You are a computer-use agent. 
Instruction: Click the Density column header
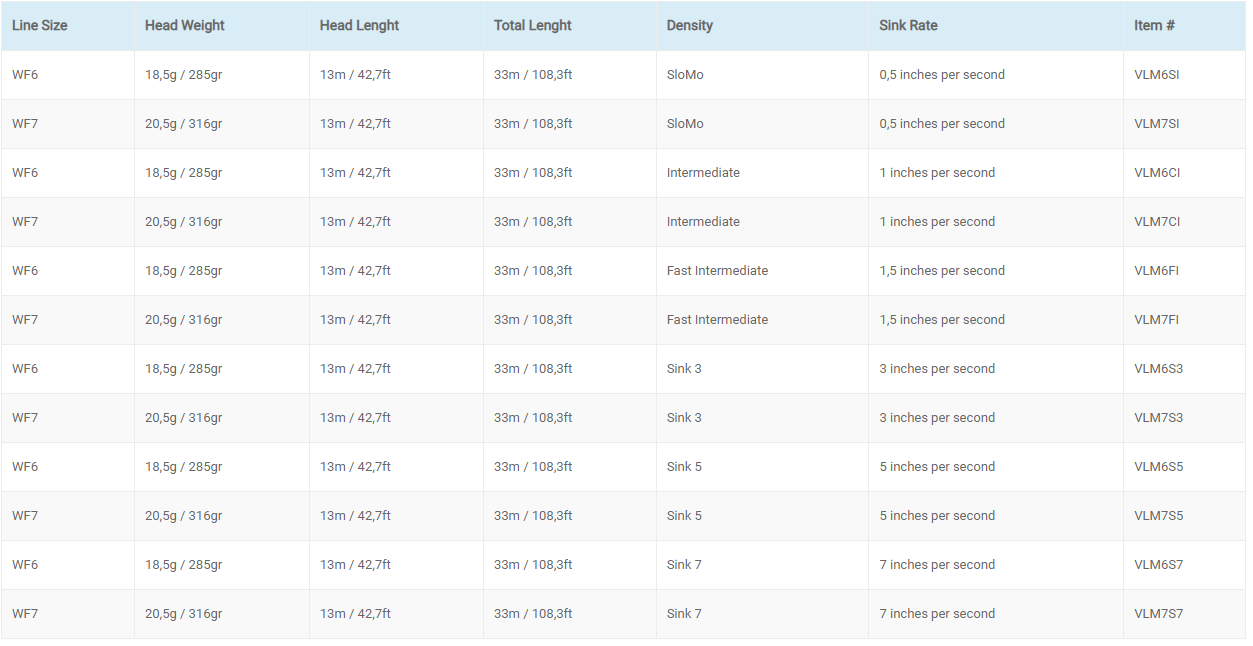click(690, 26)
